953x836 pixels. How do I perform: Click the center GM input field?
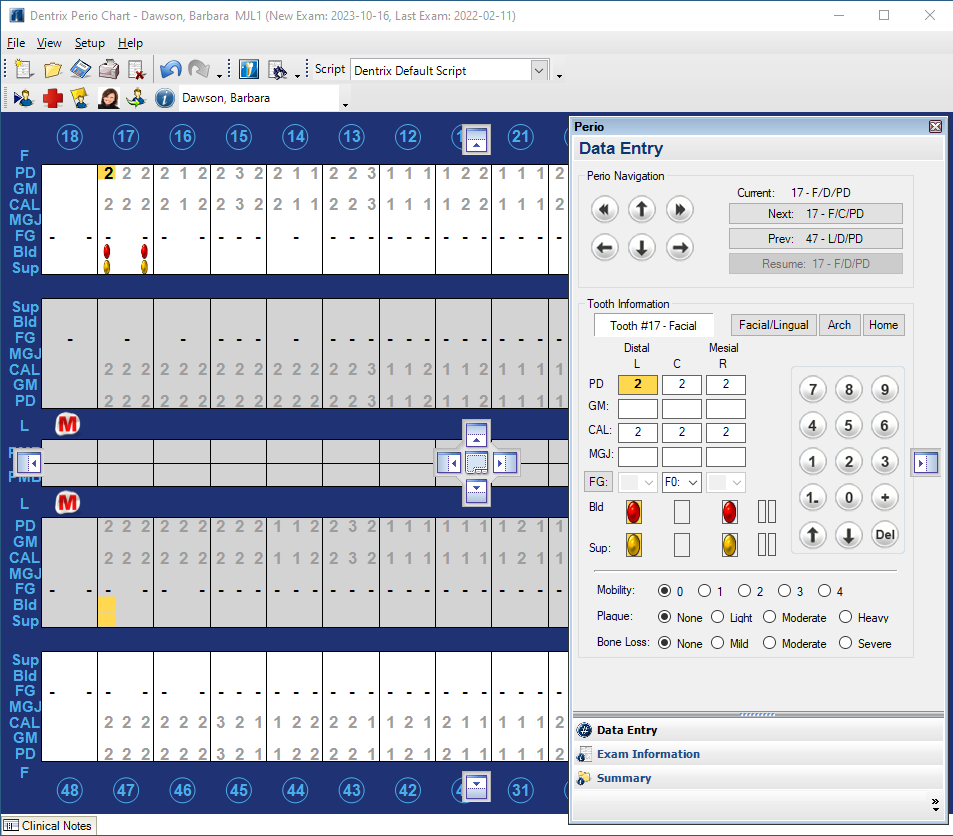[x=681, y=409]
